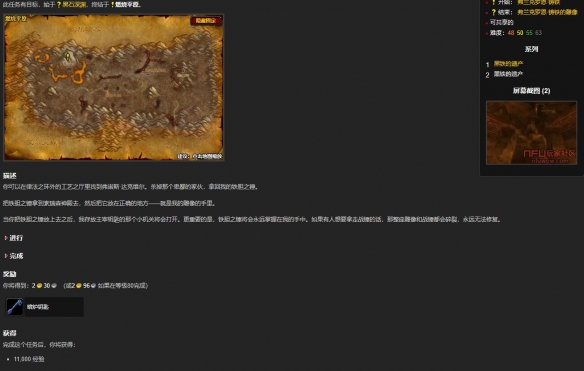Image resolution: width=584 pixels, height=371 pixels.
Task: Click the yellow question mark before 黑石深渊
Action: pyautogui.click(x=59, y=5)
